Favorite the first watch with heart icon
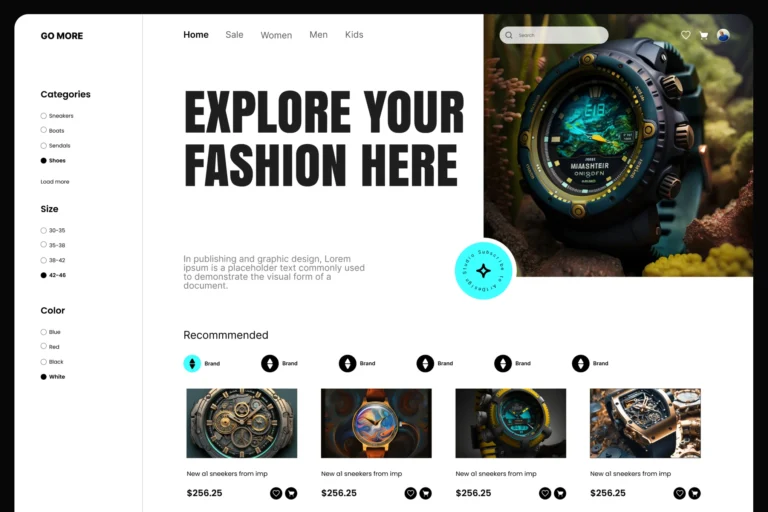Image resolution: width=768 pixels, height=512 pixels. pos(276,493)
